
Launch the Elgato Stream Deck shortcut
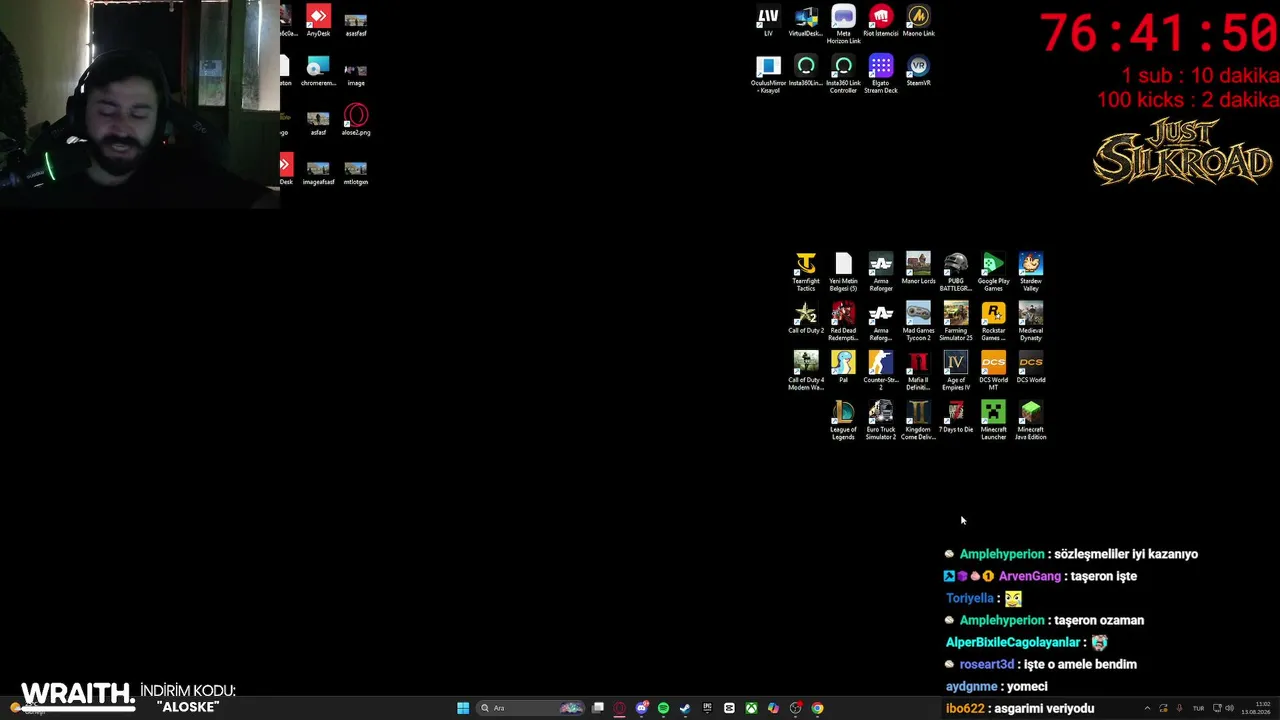[881, 75]
